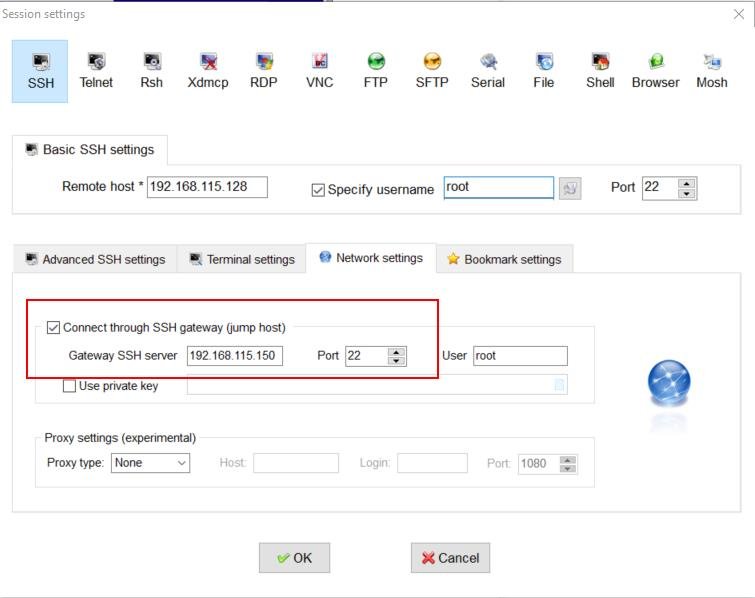755x598 pixels.
Task: Toggle Connect through SSH gateway checkbox
Action: pyautogui.click(x=53, y=328)
